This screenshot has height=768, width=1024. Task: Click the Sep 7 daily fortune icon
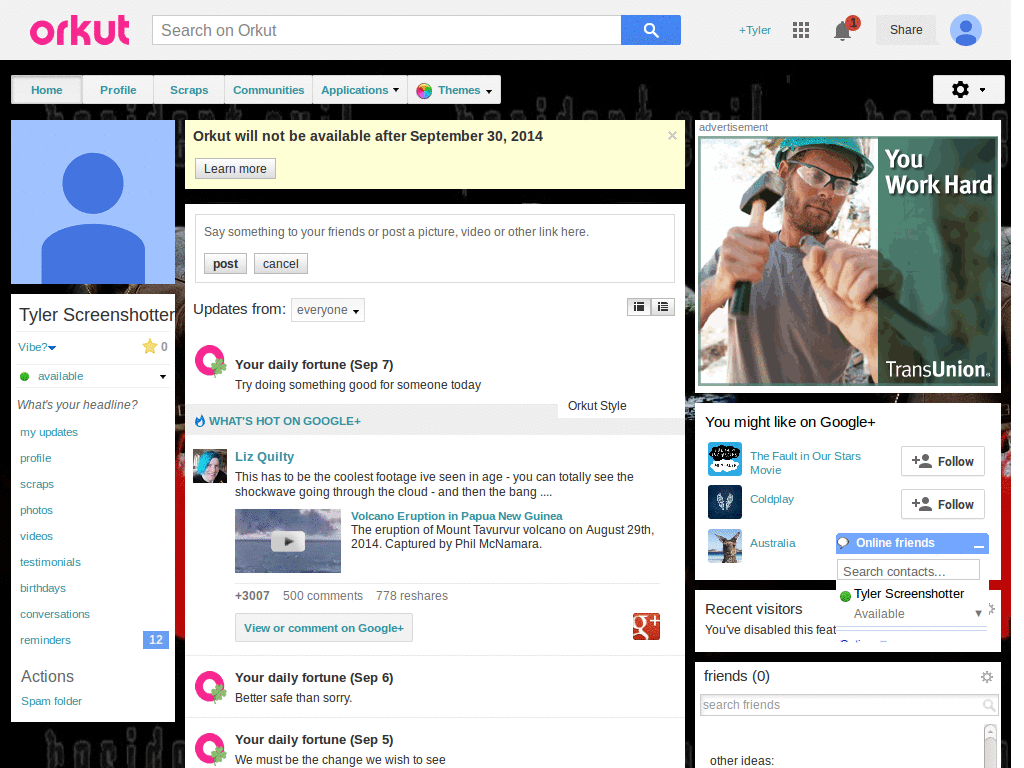(x=210, y=361)
